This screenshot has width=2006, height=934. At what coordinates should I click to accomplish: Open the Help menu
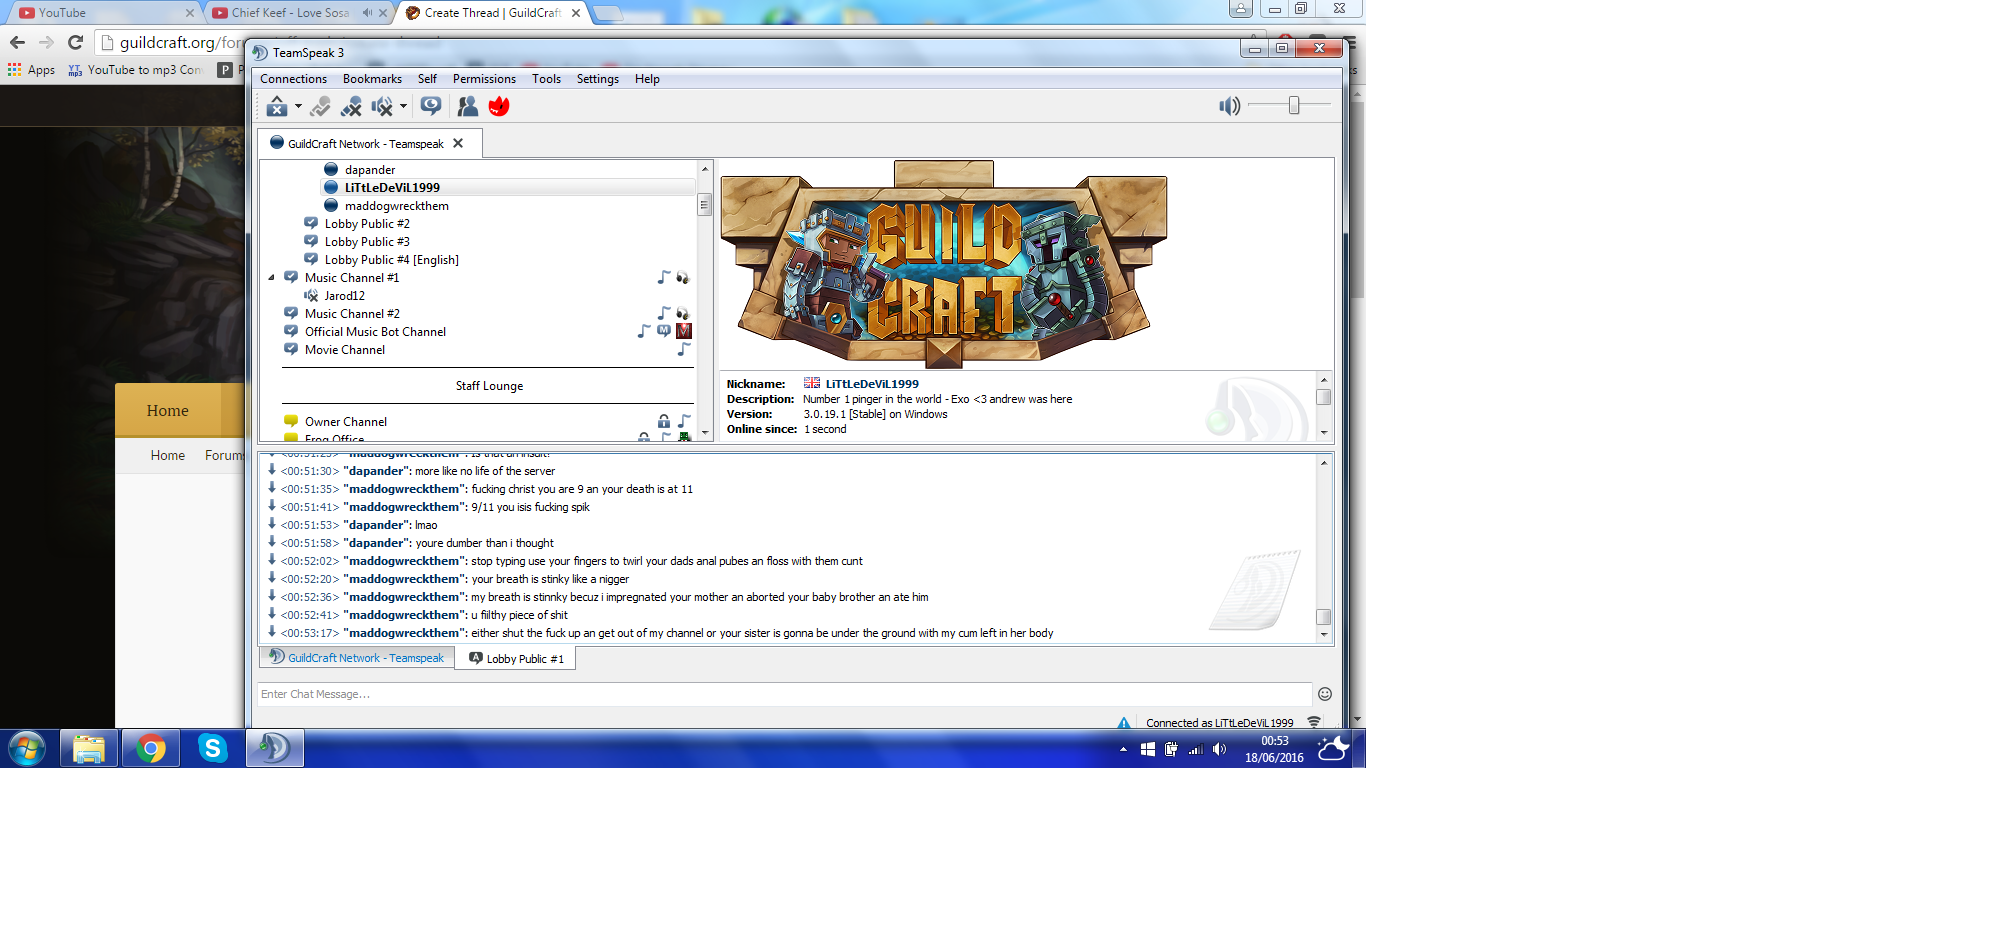[x=647, y=79]
